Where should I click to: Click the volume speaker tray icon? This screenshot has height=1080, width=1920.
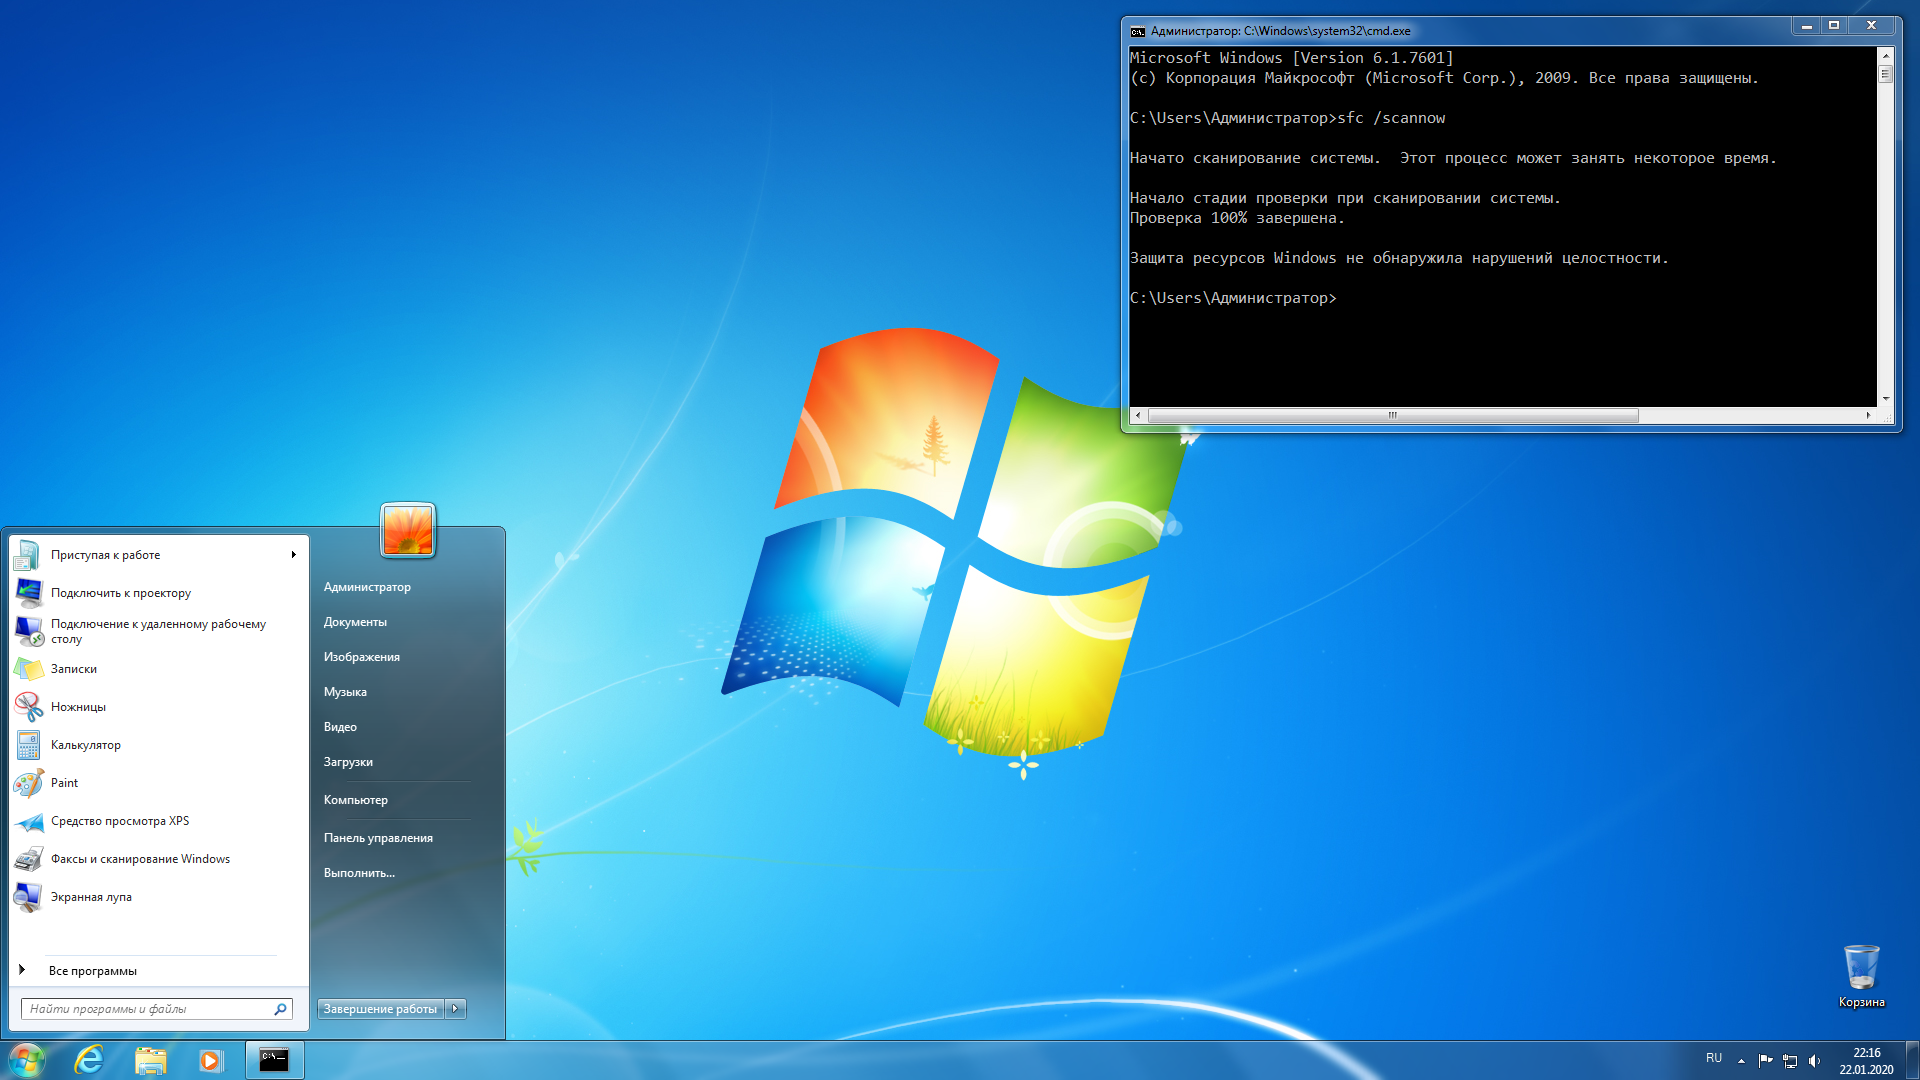pos(1814,1061)
